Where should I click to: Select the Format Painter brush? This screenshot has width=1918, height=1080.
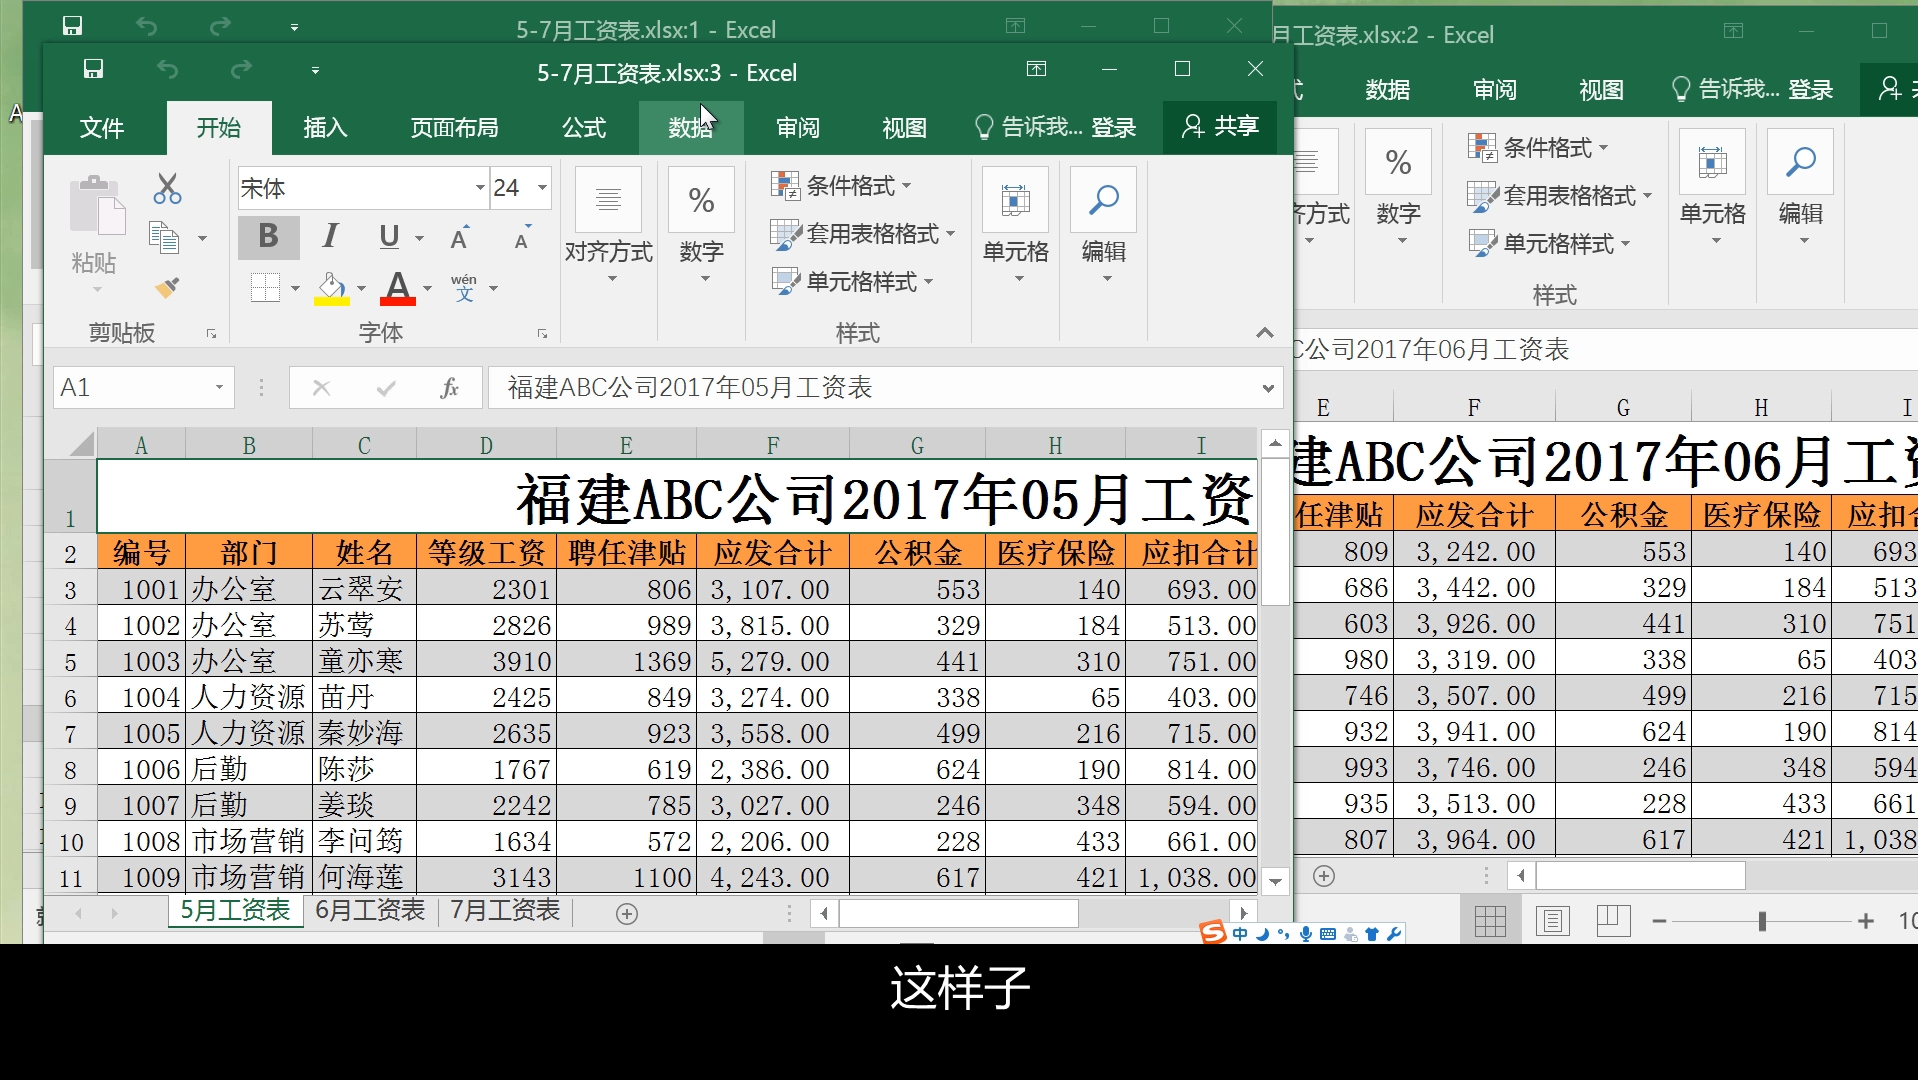(167, 288)
